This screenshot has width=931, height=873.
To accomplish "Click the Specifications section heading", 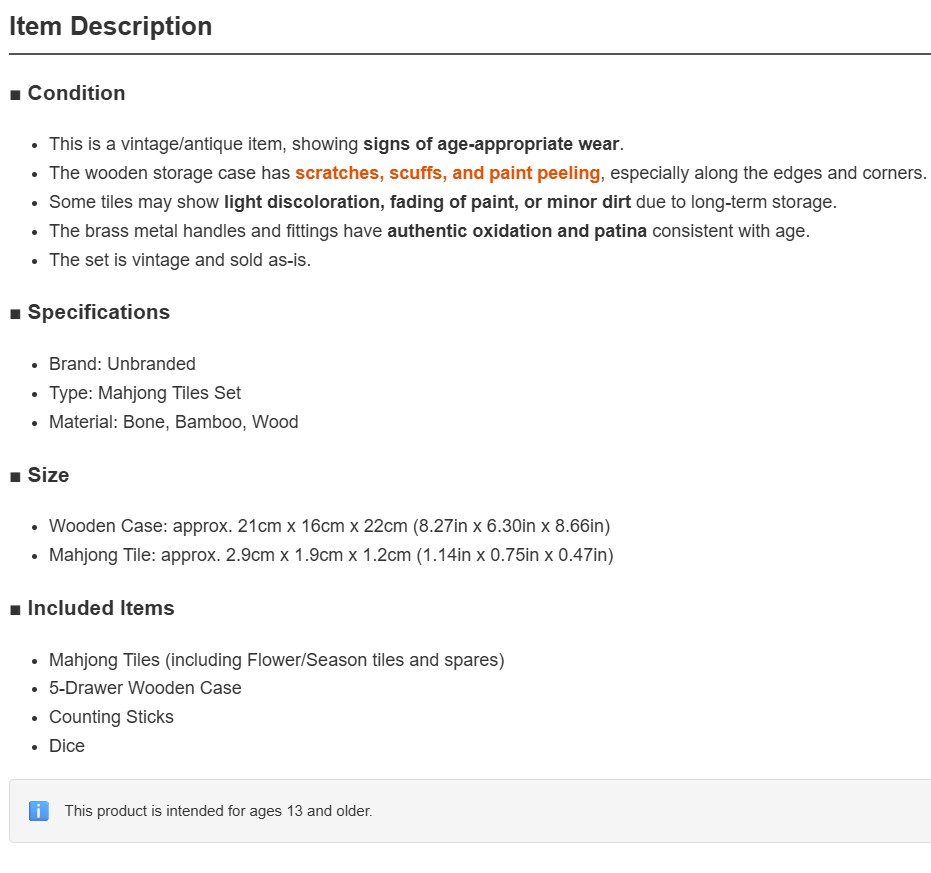I will click(99, 312).
